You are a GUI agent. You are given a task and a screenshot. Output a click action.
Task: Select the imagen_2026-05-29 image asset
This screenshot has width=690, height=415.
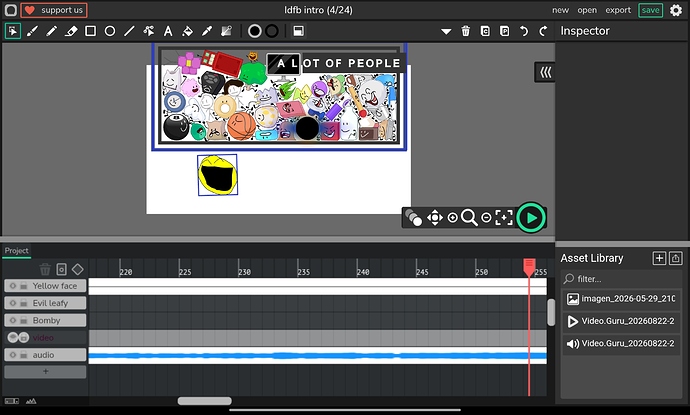point(622,299)
